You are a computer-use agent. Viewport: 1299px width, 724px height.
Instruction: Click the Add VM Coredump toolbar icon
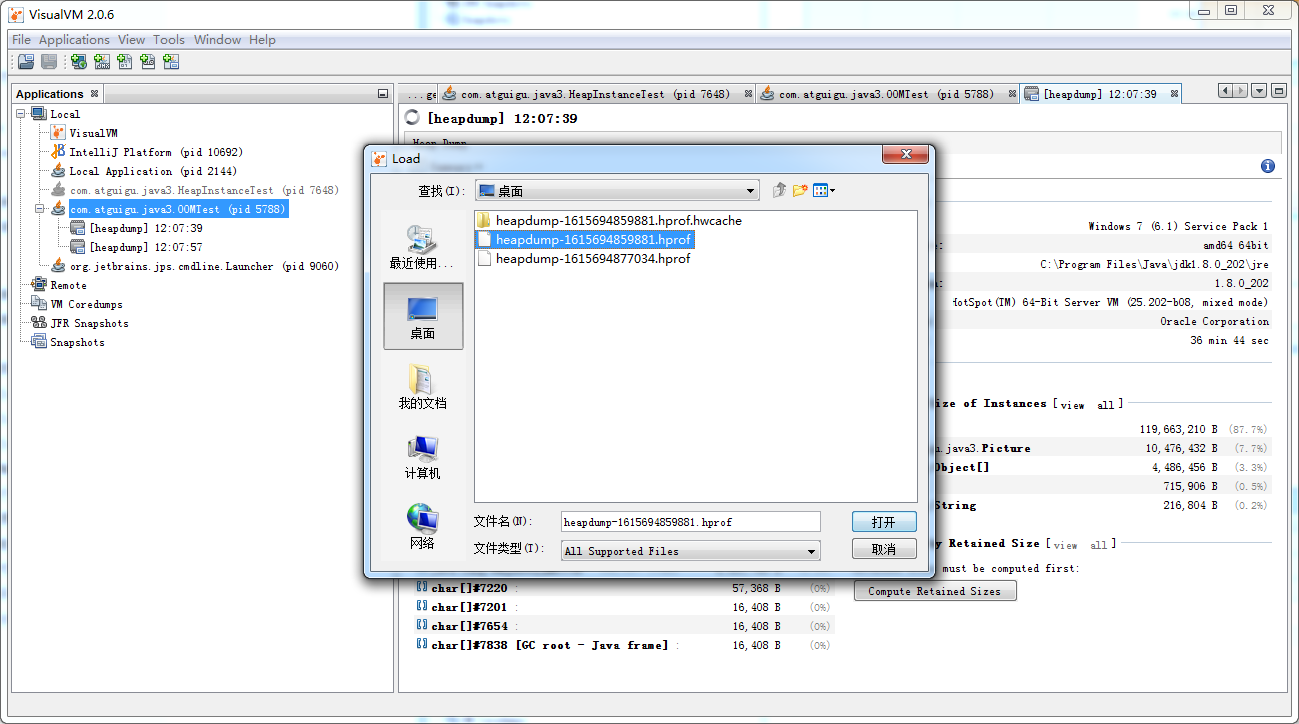pos(124,62)
